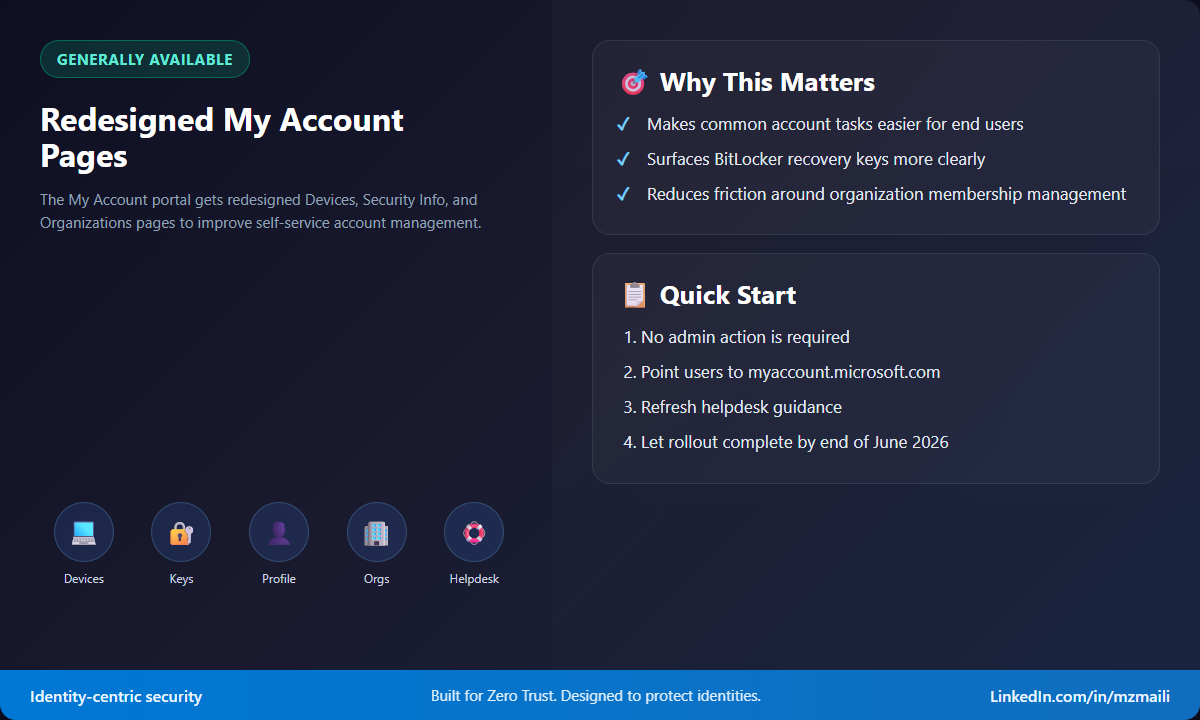
Task: Click 'Identity-centric security' in the footer
Action: coord(116,696)
